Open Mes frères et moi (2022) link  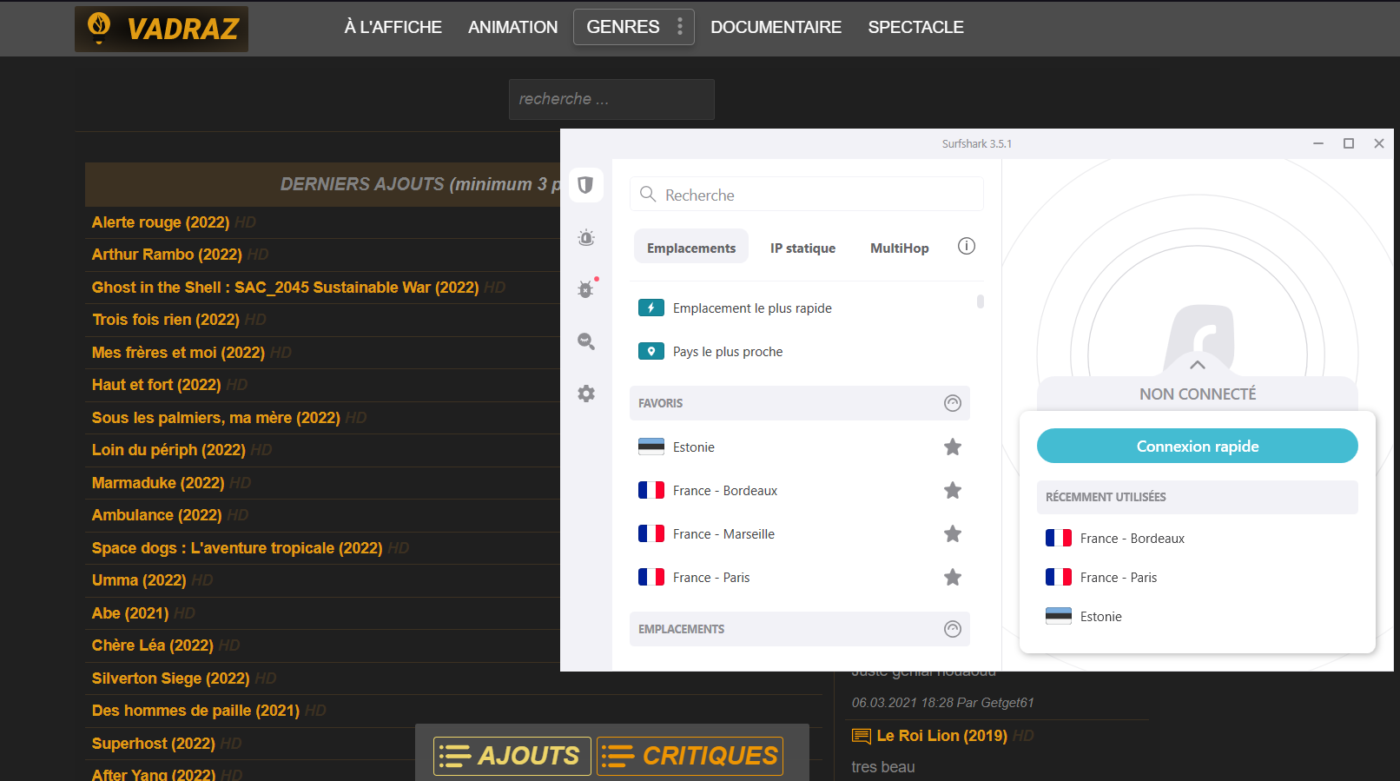click(178, 352)
